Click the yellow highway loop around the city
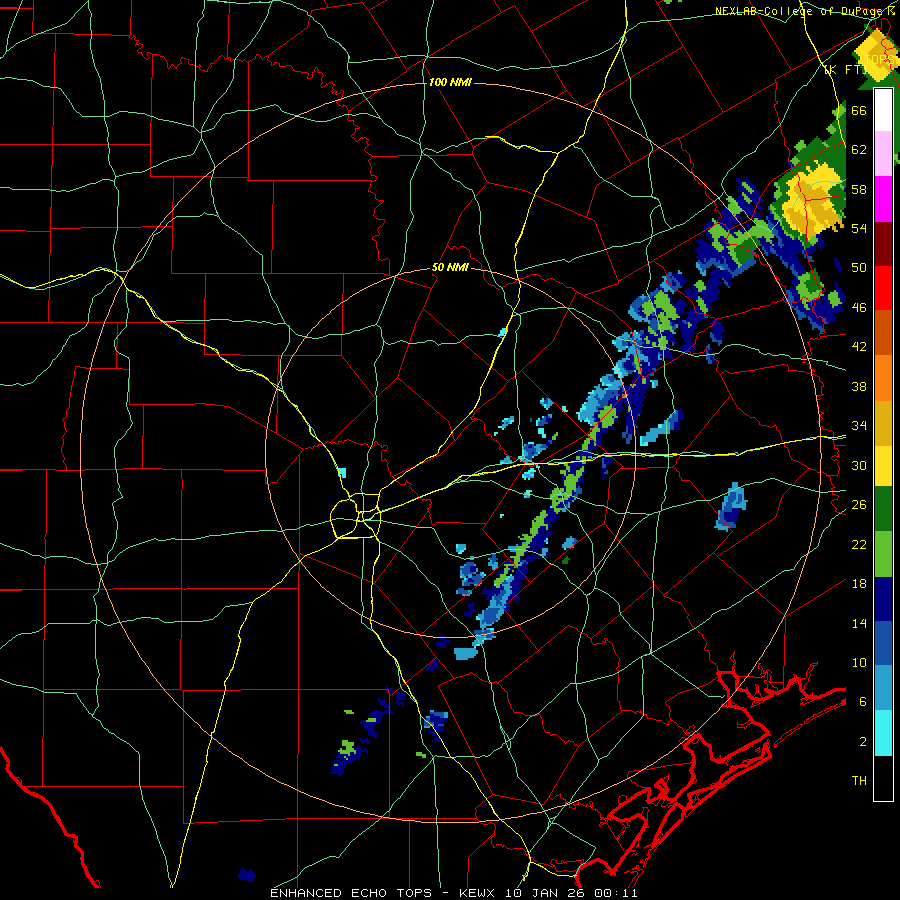The height and width of the screenshot is (900, 900). pyautogui.click(x=356, y=516)
